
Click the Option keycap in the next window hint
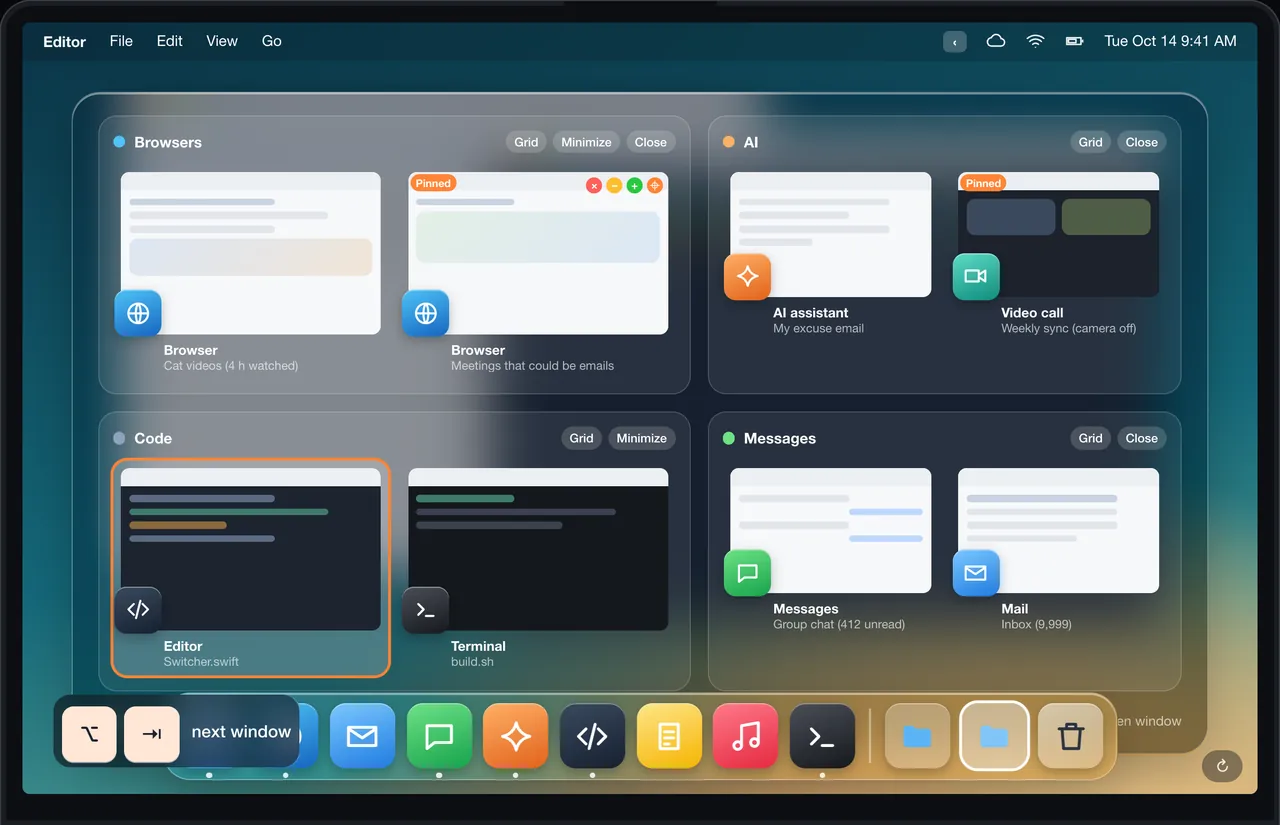[x=90, y=734]
